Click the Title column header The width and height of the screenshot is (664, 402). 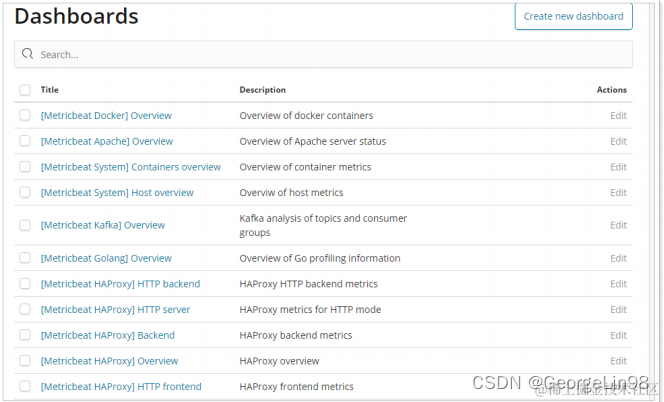50,90
